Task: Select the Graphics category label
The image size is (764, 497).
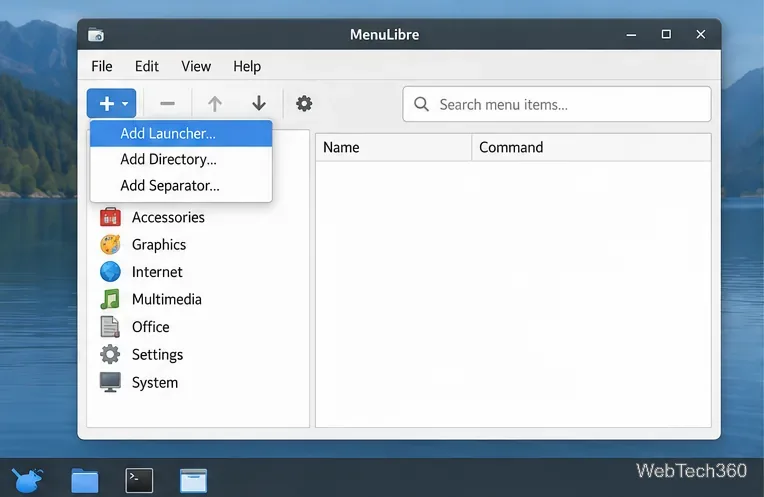Action: [159, 245]
